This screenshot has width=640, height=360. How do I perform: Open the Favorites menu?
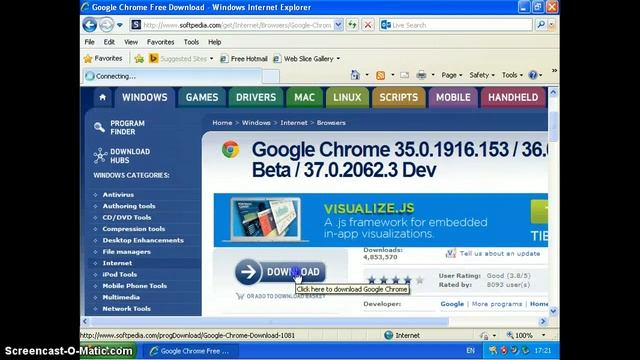(x=160, y=42)
